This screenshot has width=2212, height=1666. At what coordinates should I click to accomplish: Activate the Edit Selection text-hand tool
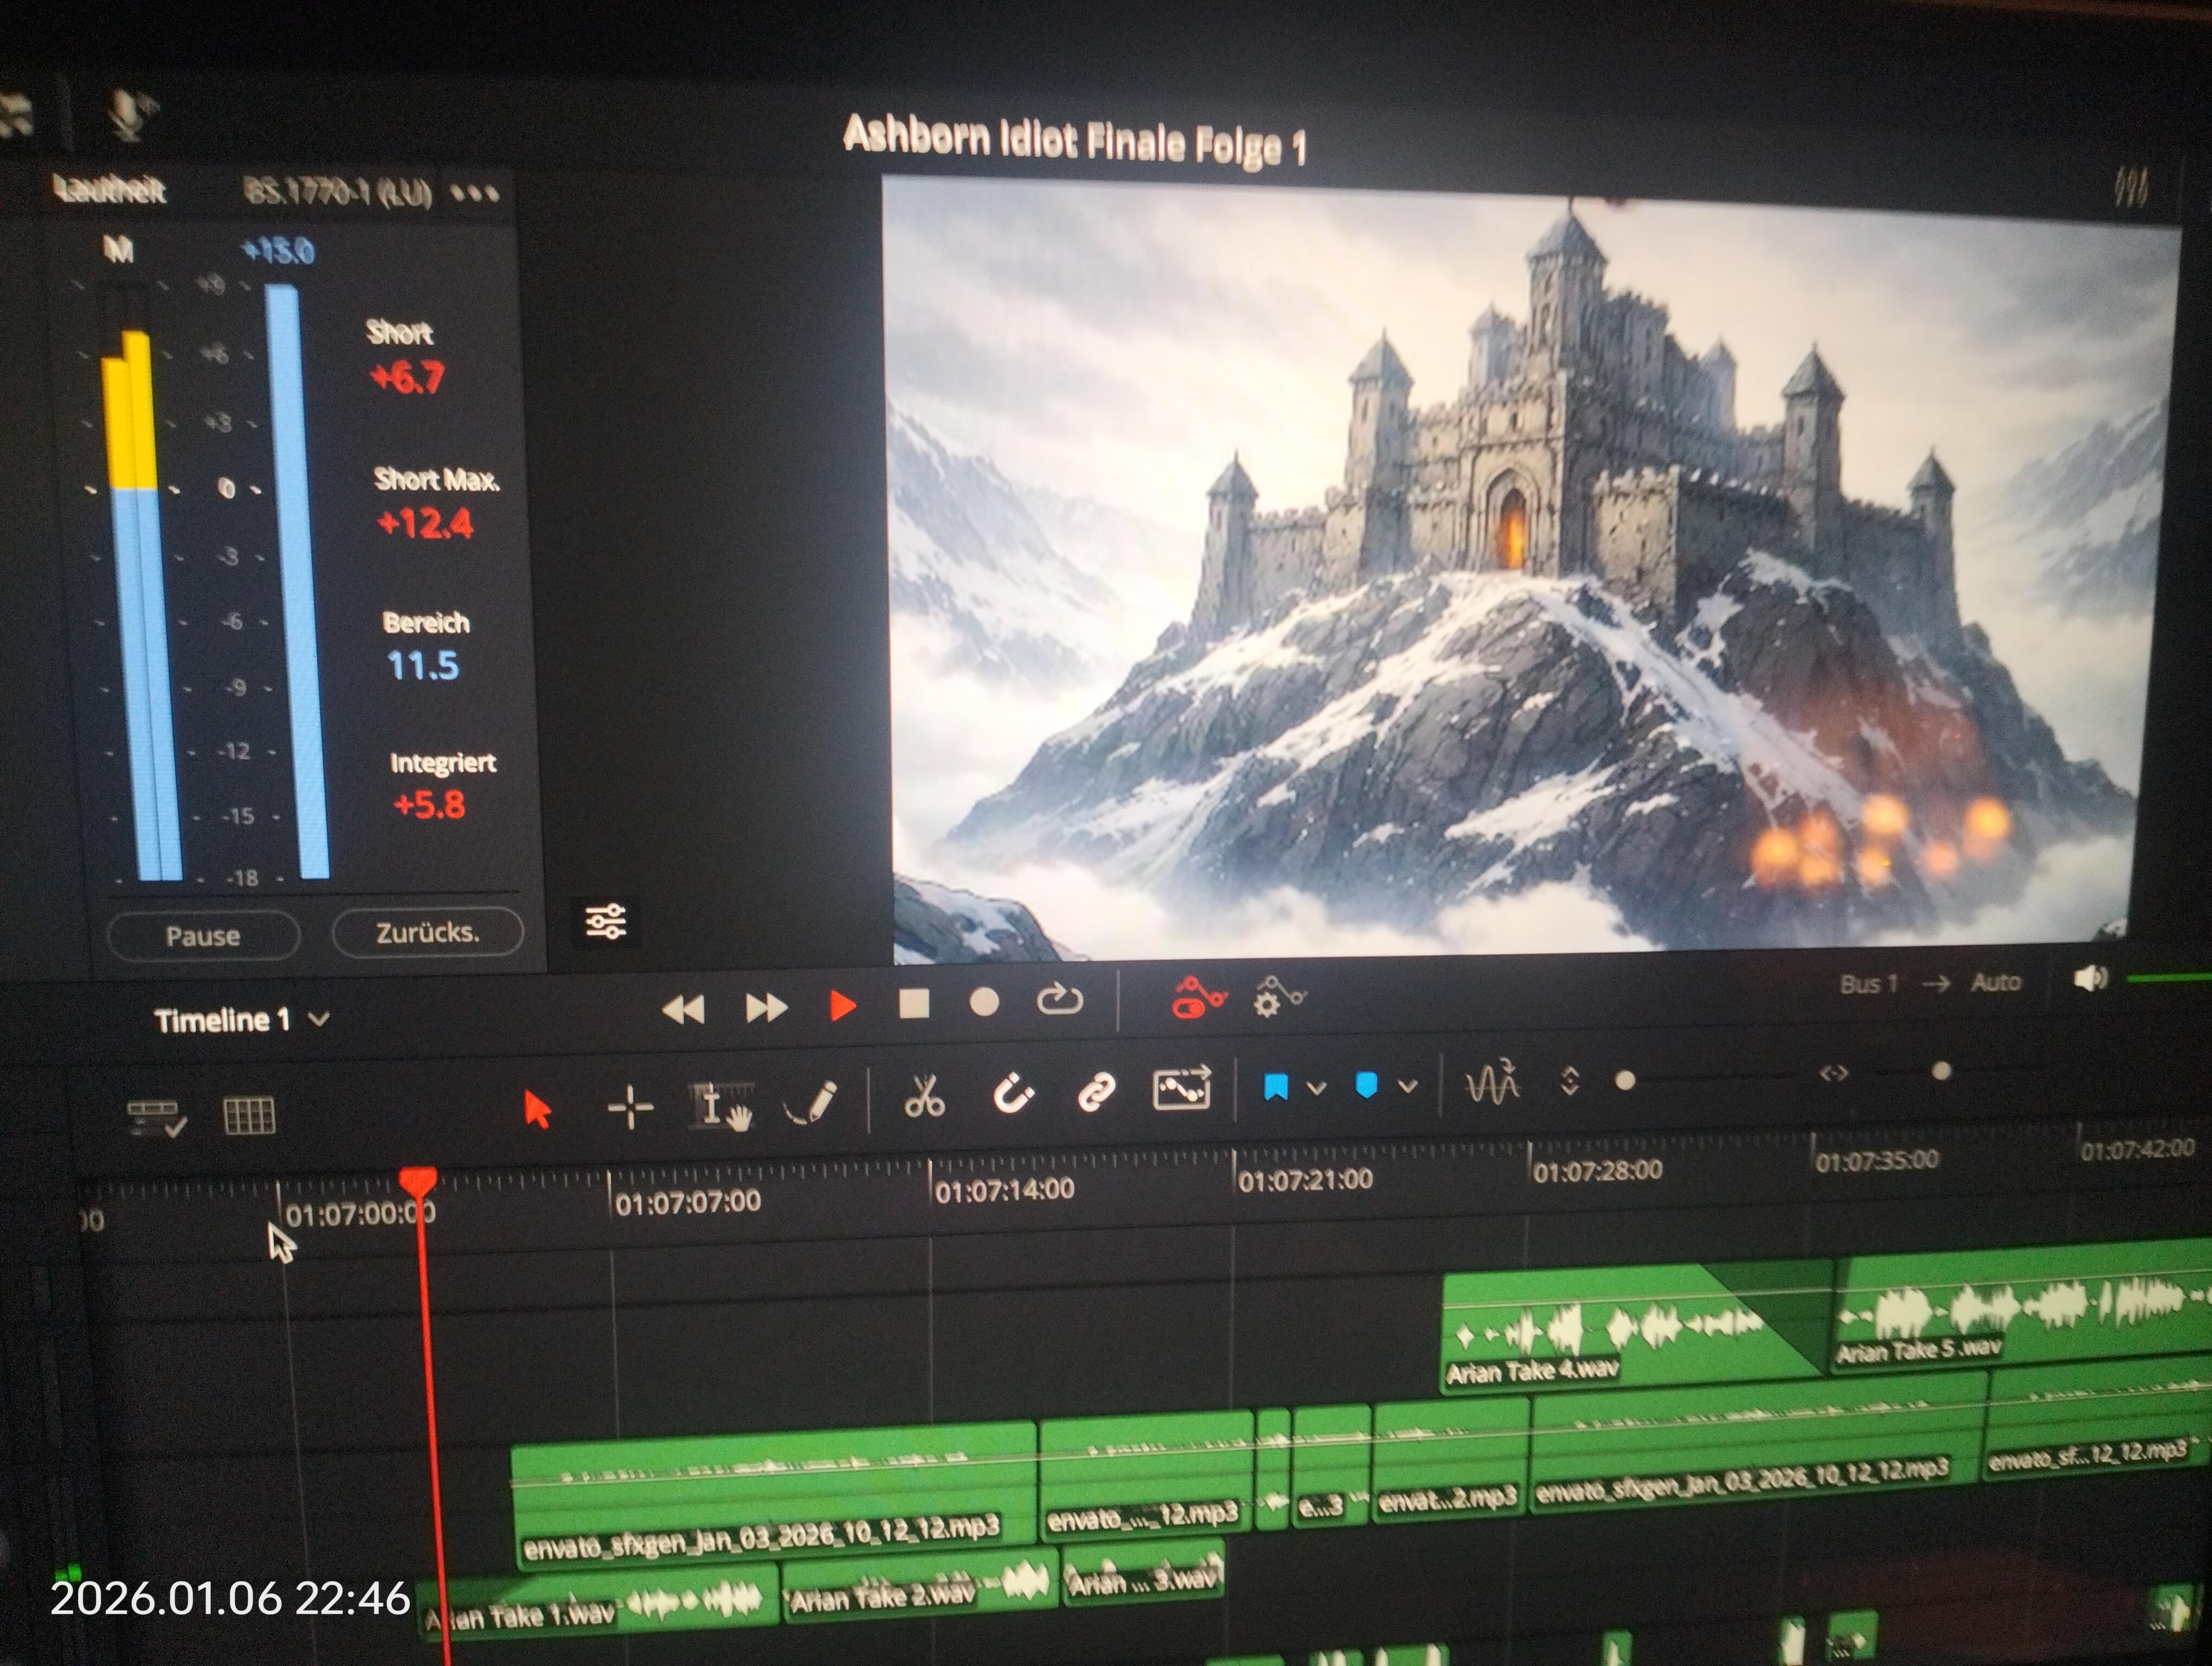[720, 1106]
